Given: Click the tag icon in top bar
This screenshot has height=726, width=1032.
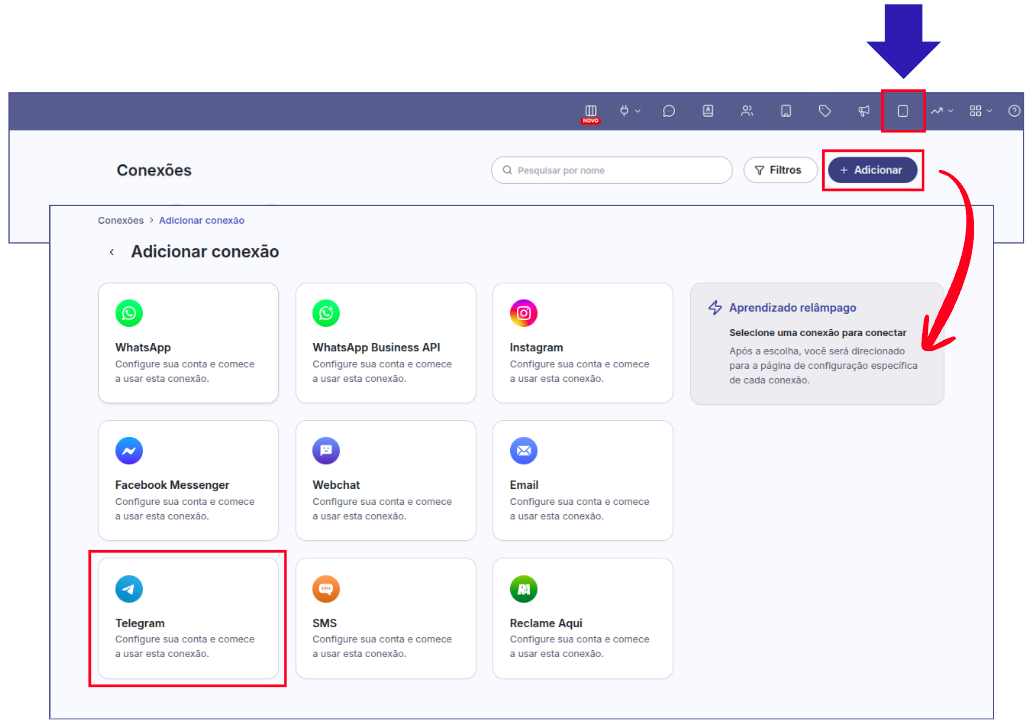Looking at the screenshot, I should [x=825, y=111].
